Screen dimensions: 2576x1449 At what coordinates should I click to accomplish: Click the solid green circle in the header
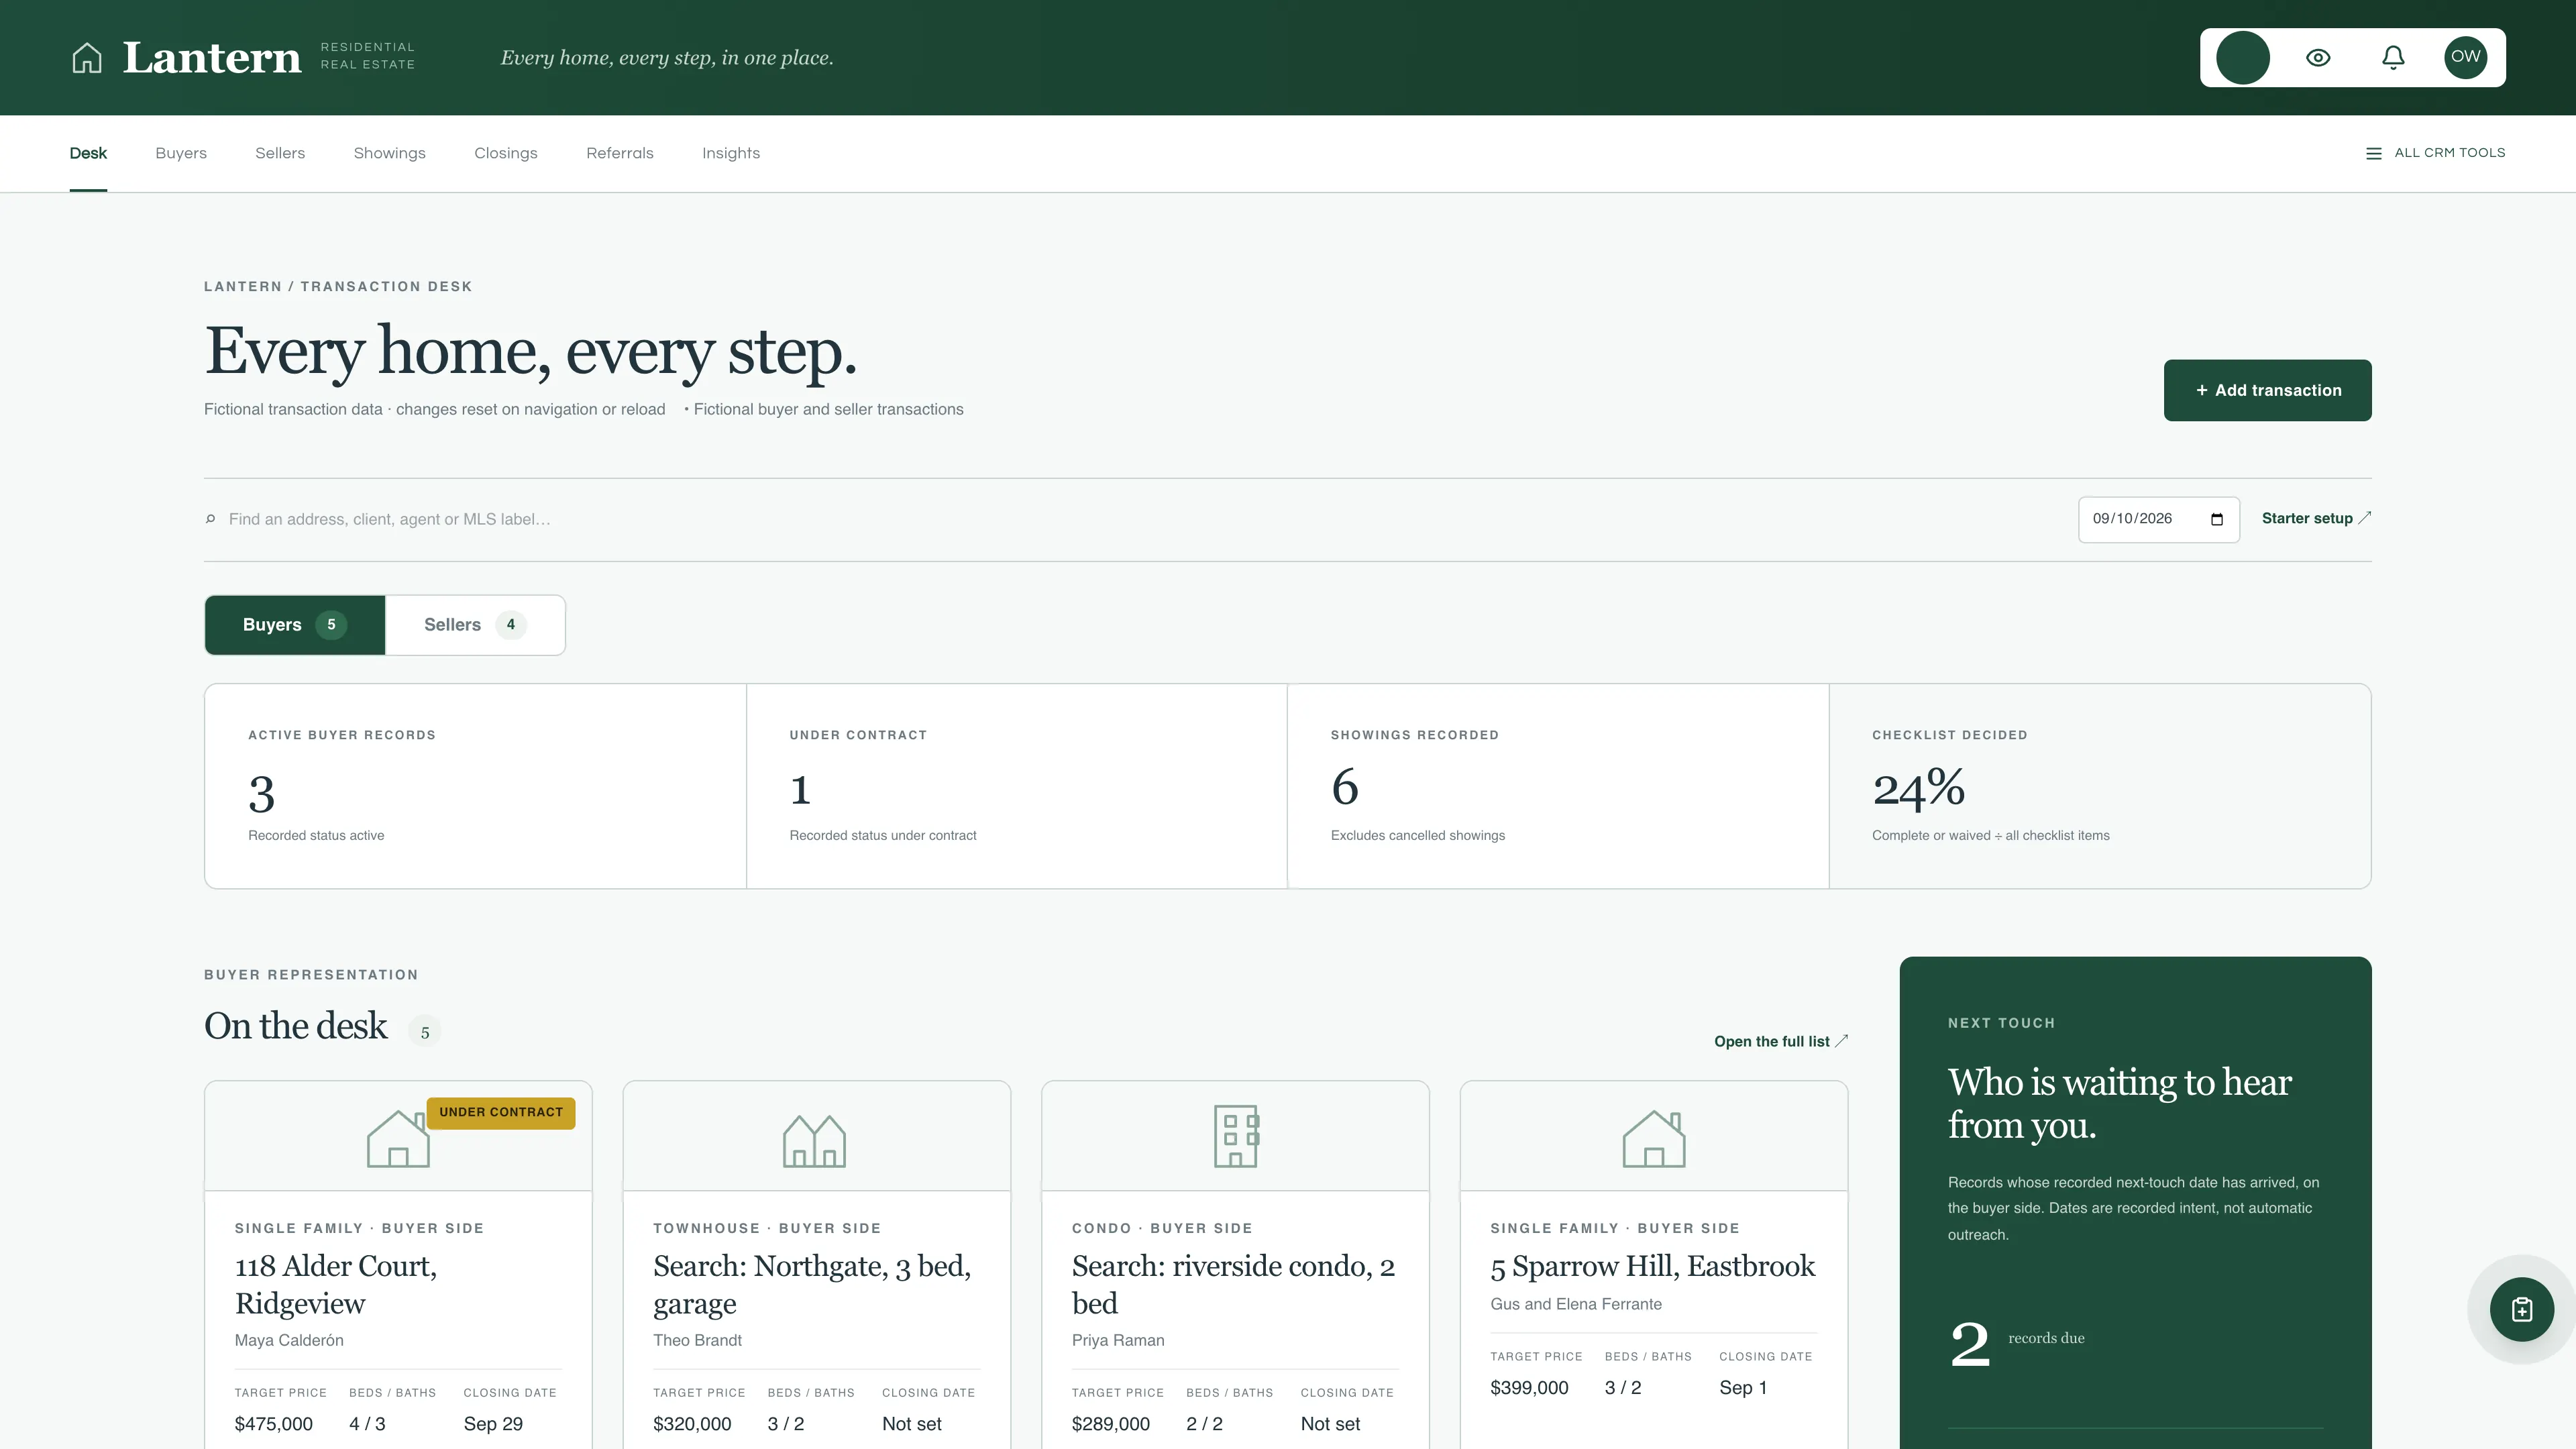click(x=2242, y=58)
